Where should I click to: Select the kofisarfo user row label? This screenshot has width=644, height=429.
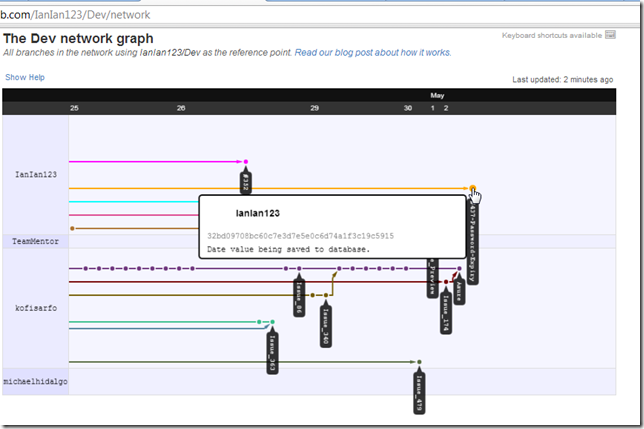pyautogui.click(x=36, y=307)
